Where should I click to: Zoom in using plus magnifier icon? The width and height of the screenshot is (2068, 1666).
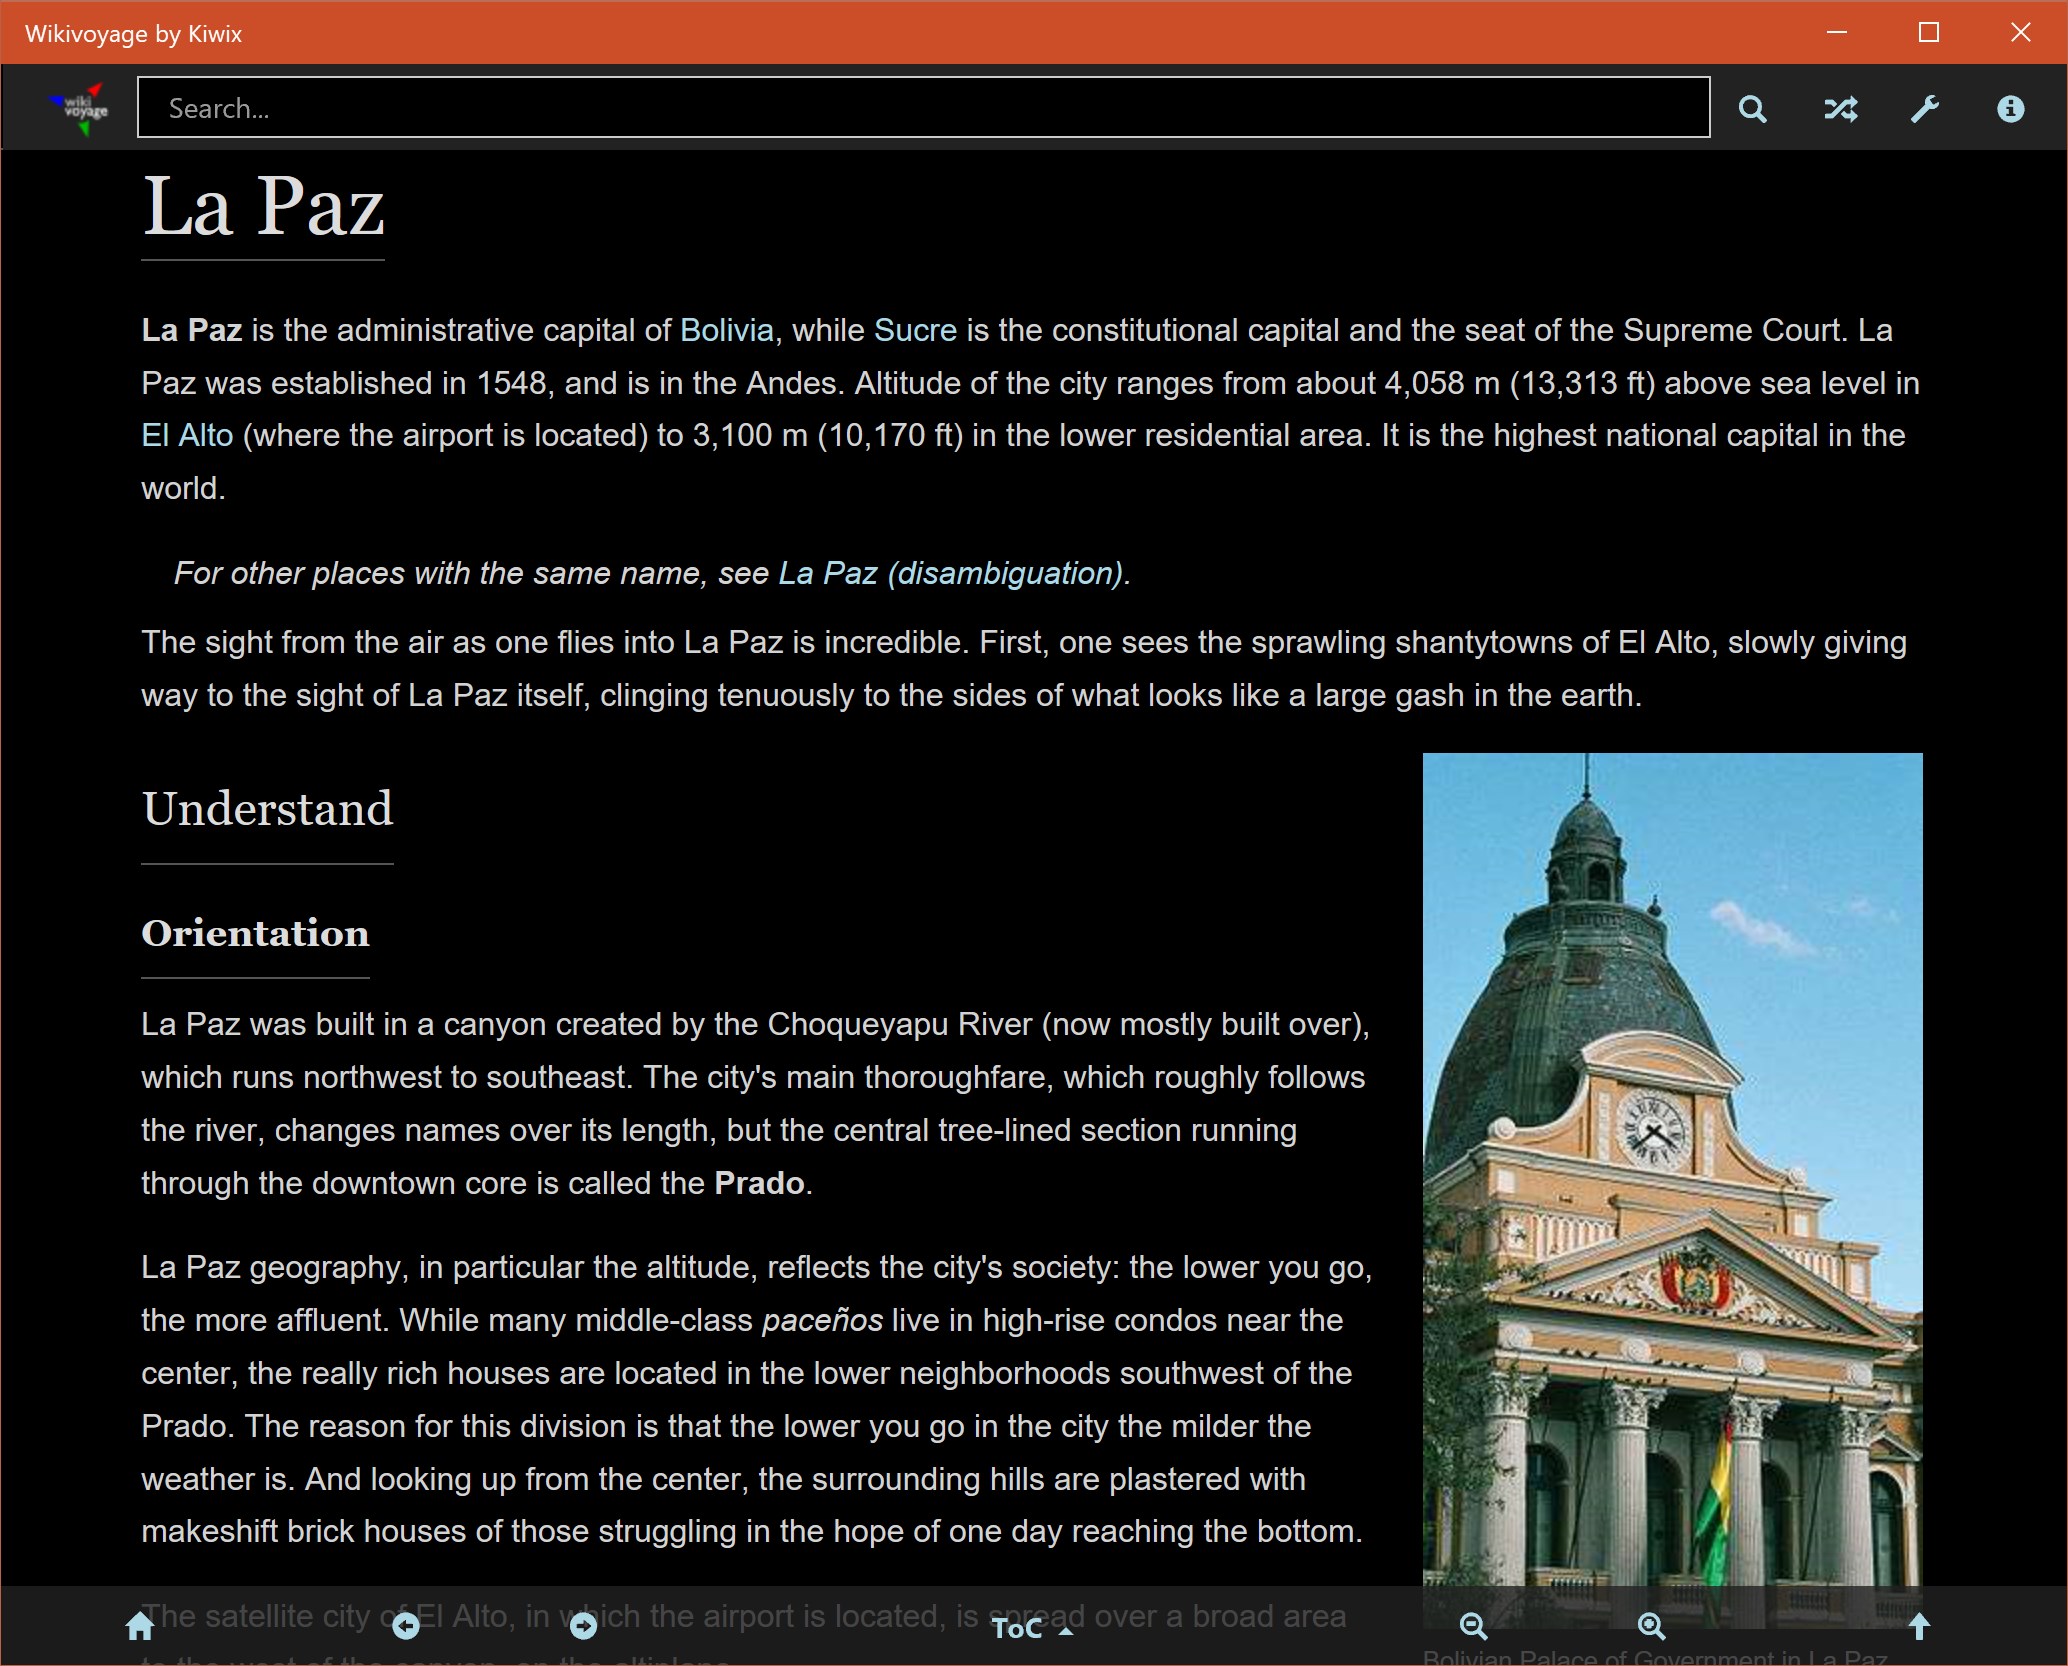[x=1651, y=1627]
